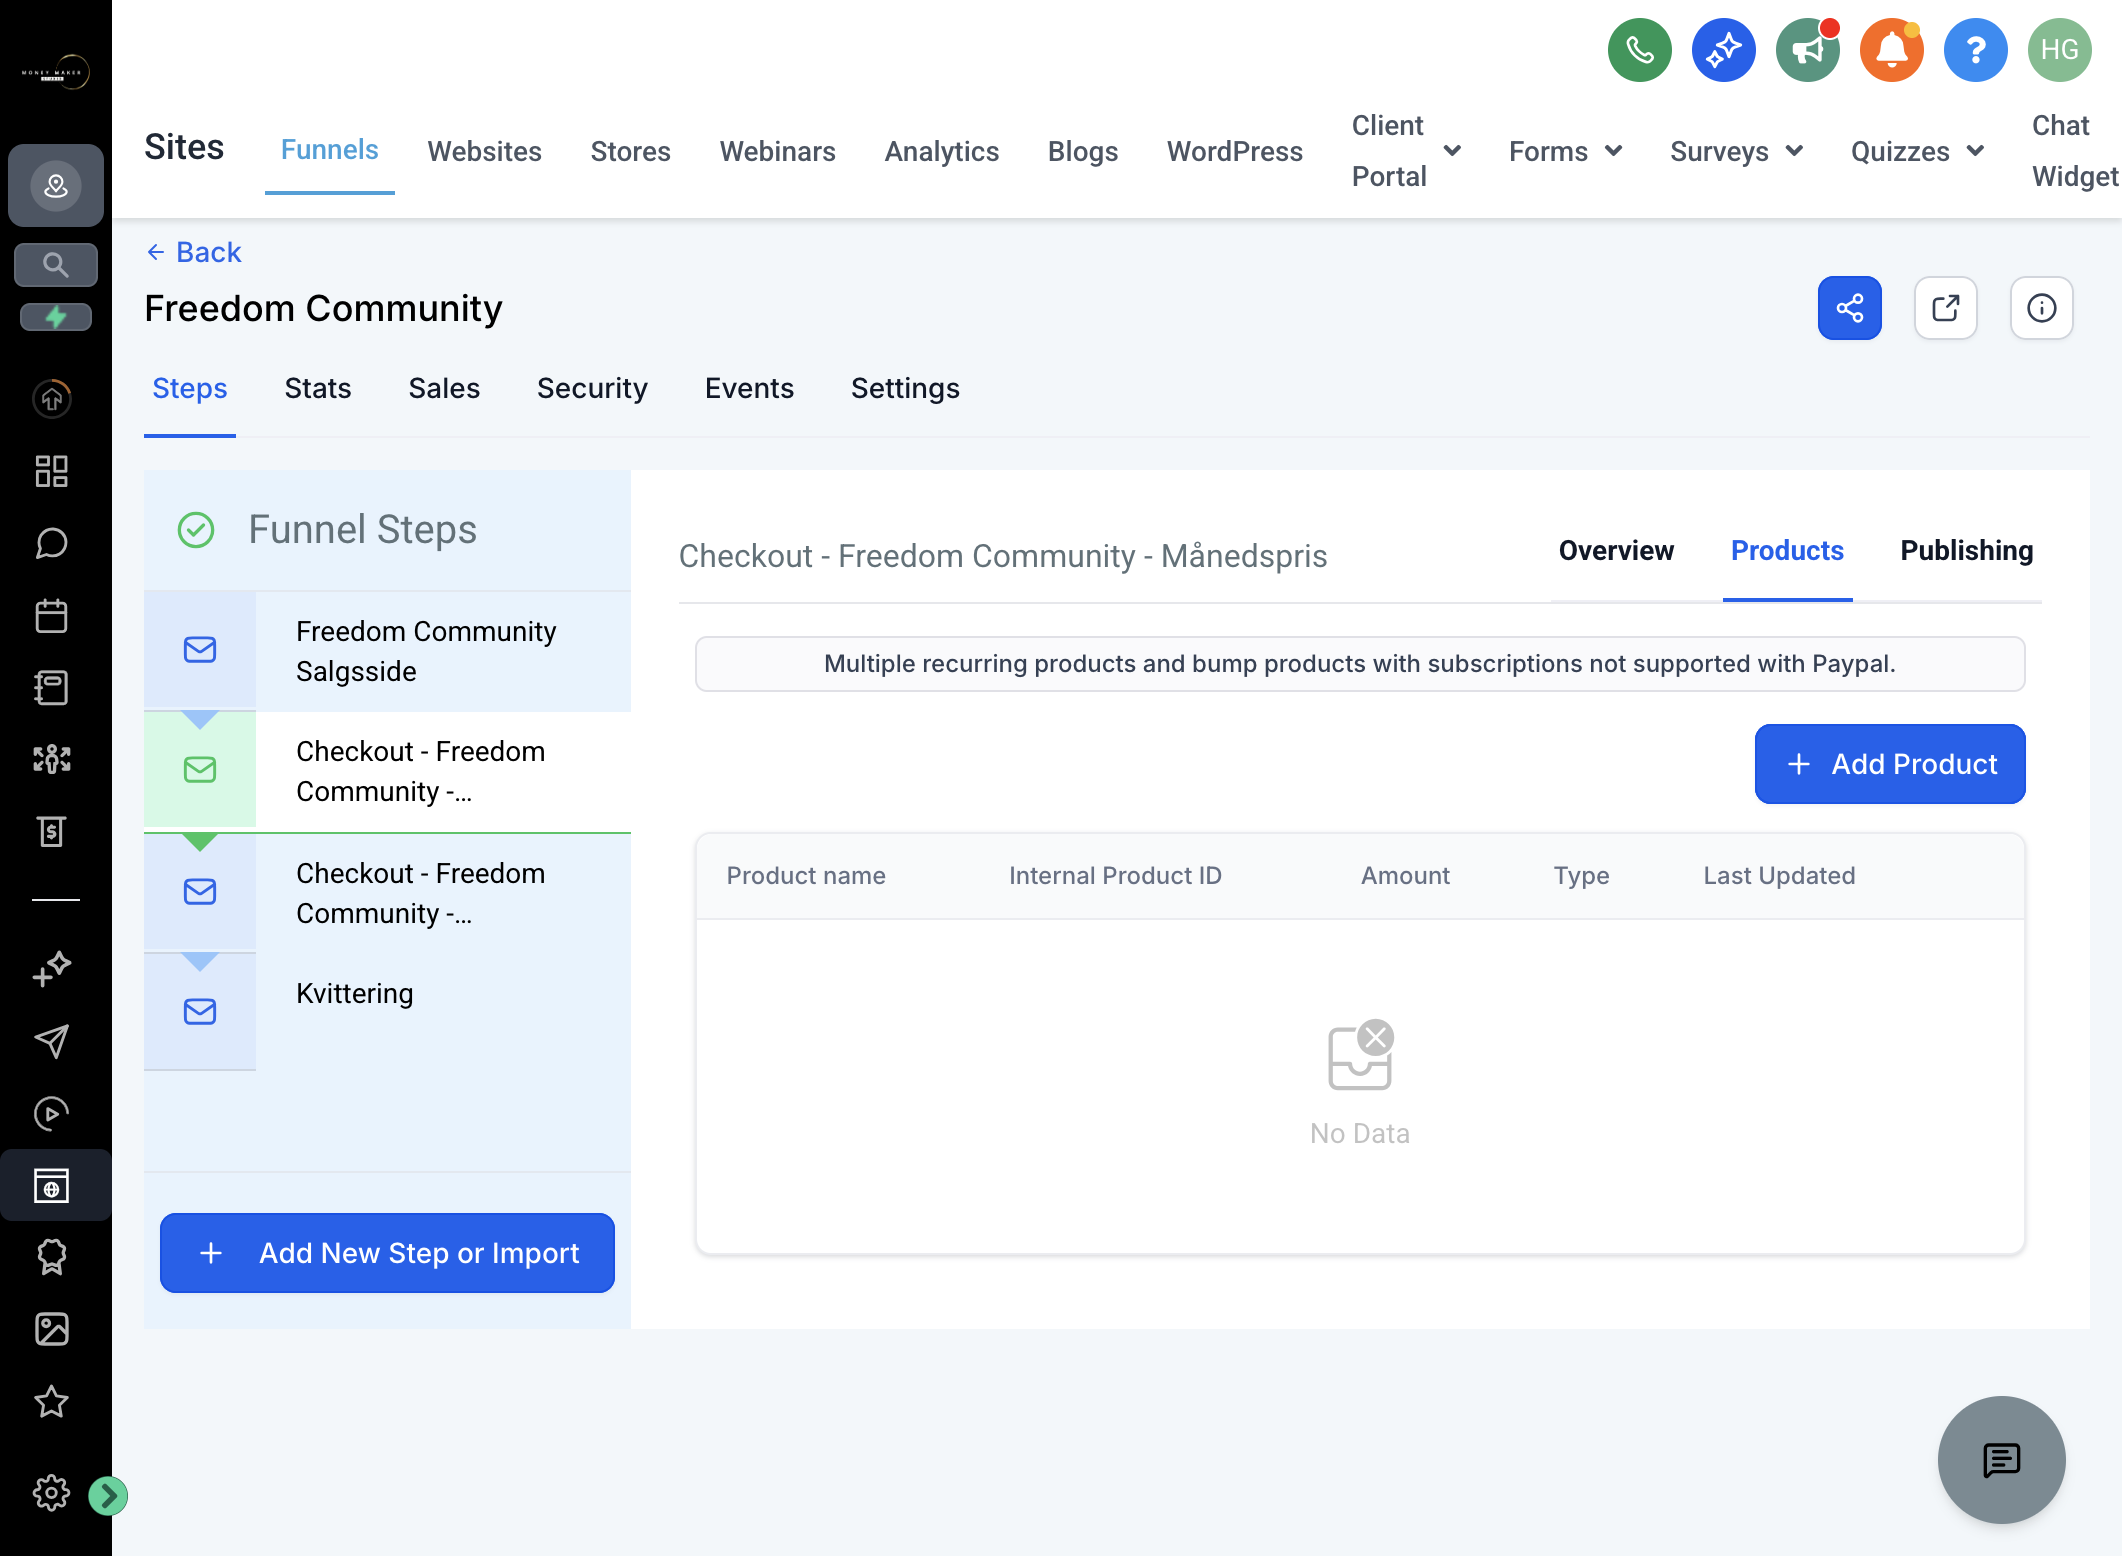
Task: Open the media image icon in sidebar
Action: click(52, 1329)
